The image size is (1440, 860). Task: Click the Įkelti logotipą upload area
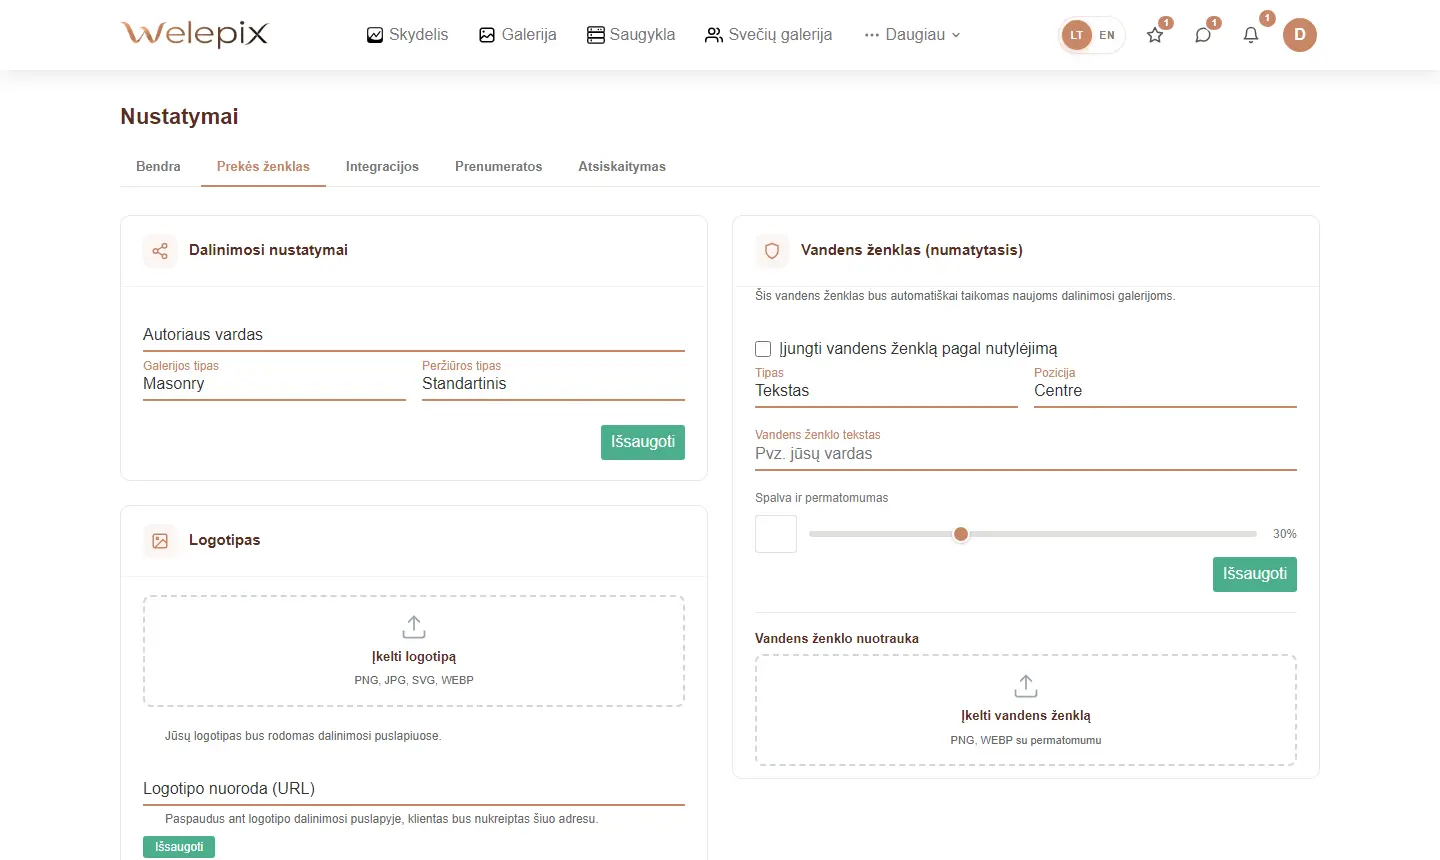[414, 651]
